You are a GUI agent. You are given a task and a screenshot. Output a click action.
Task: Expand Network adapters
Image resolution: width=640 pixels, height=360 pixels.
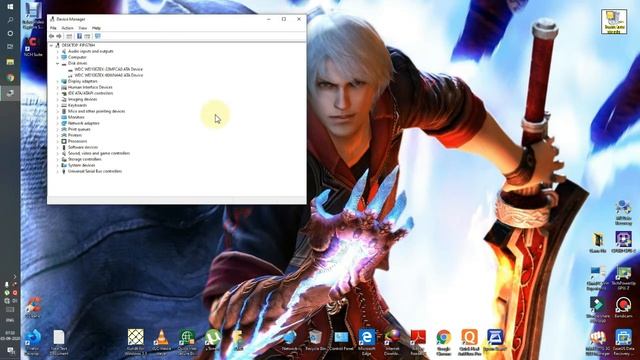click(58, 123)
